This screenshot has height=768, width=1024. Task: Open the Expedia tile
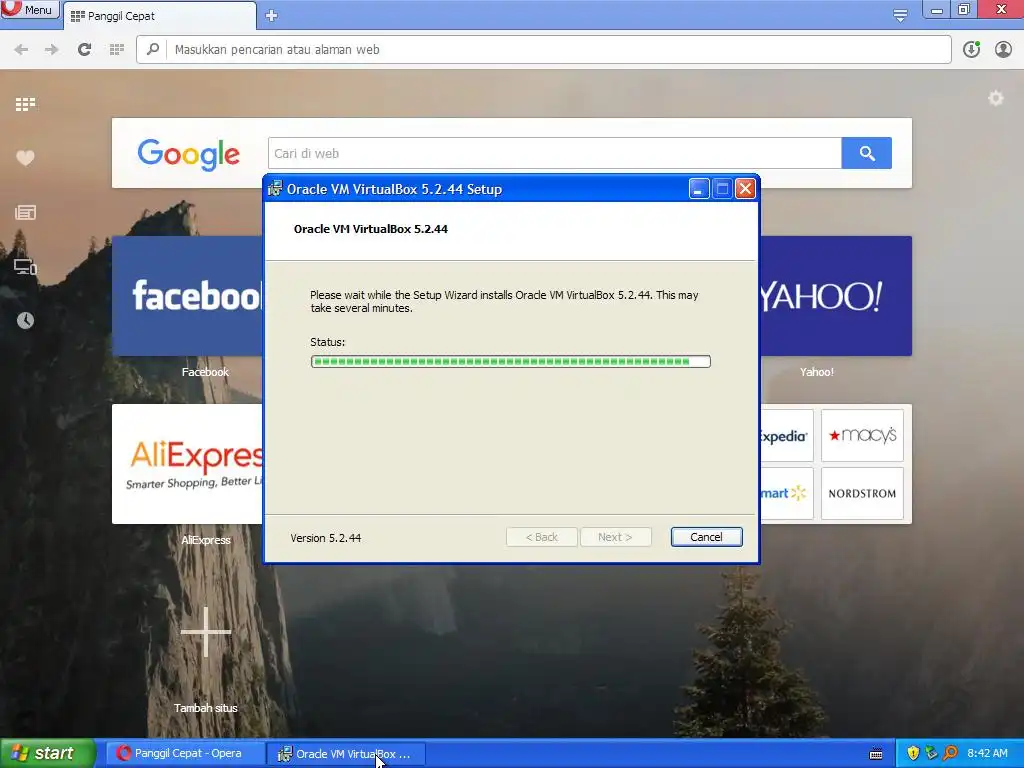coord(787,436)
